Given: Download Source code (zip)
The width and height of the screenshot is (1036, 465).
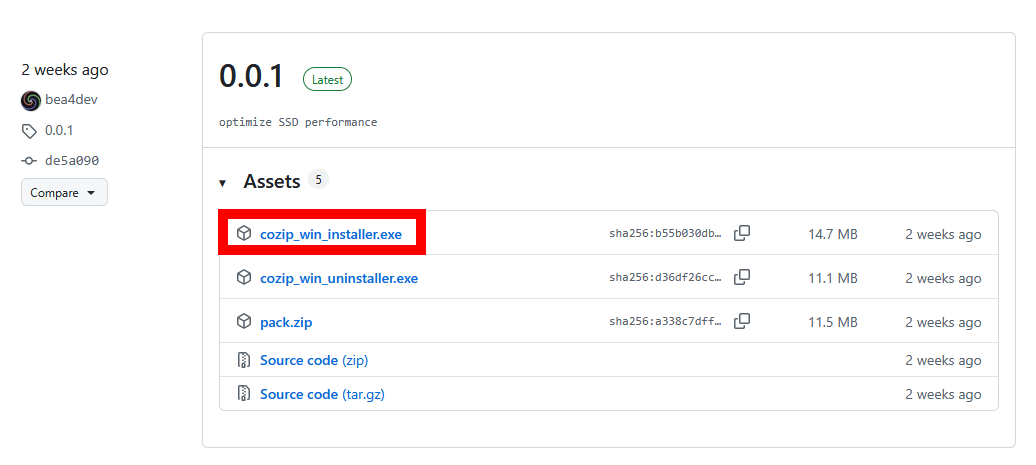Looking at the screenshot, I should pyautogui.click(x=314, y=360).
